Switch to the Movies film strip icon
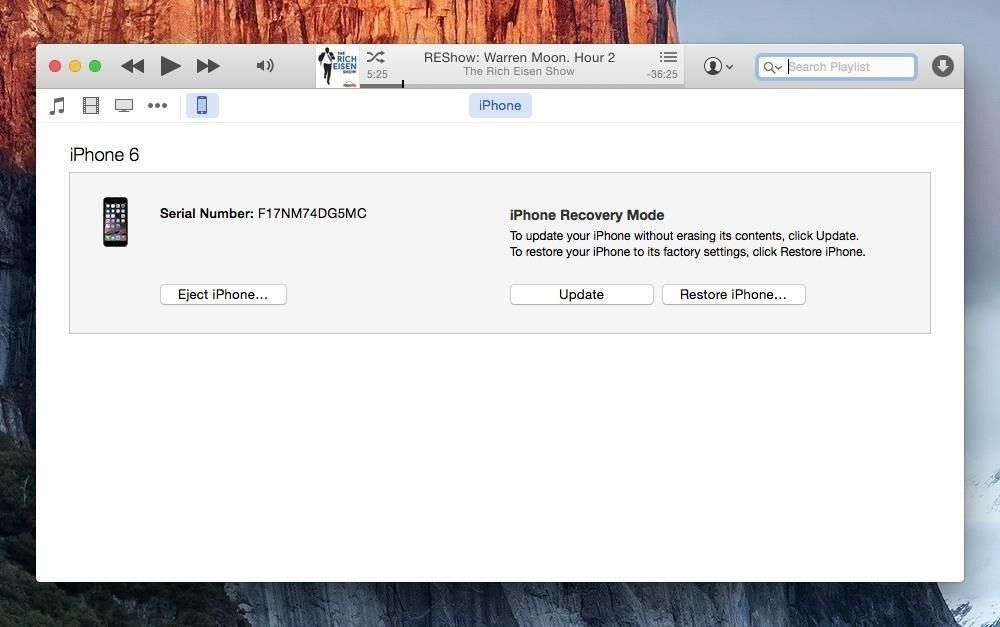This screenshot has height=627, width=1000. (x=90, y=105)
